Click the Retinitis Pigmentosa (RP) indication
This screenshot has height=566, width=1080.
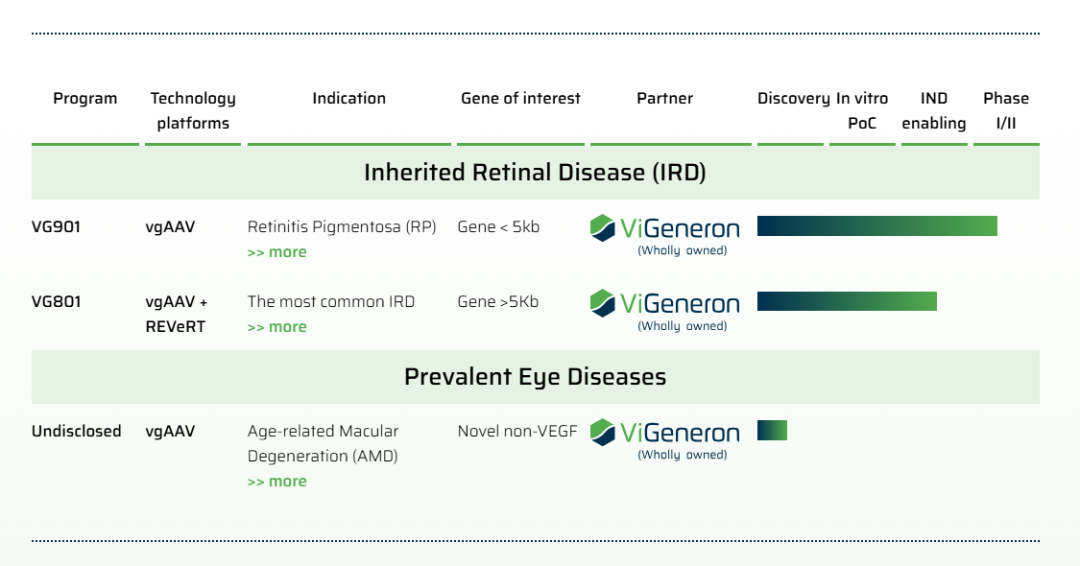342,226
